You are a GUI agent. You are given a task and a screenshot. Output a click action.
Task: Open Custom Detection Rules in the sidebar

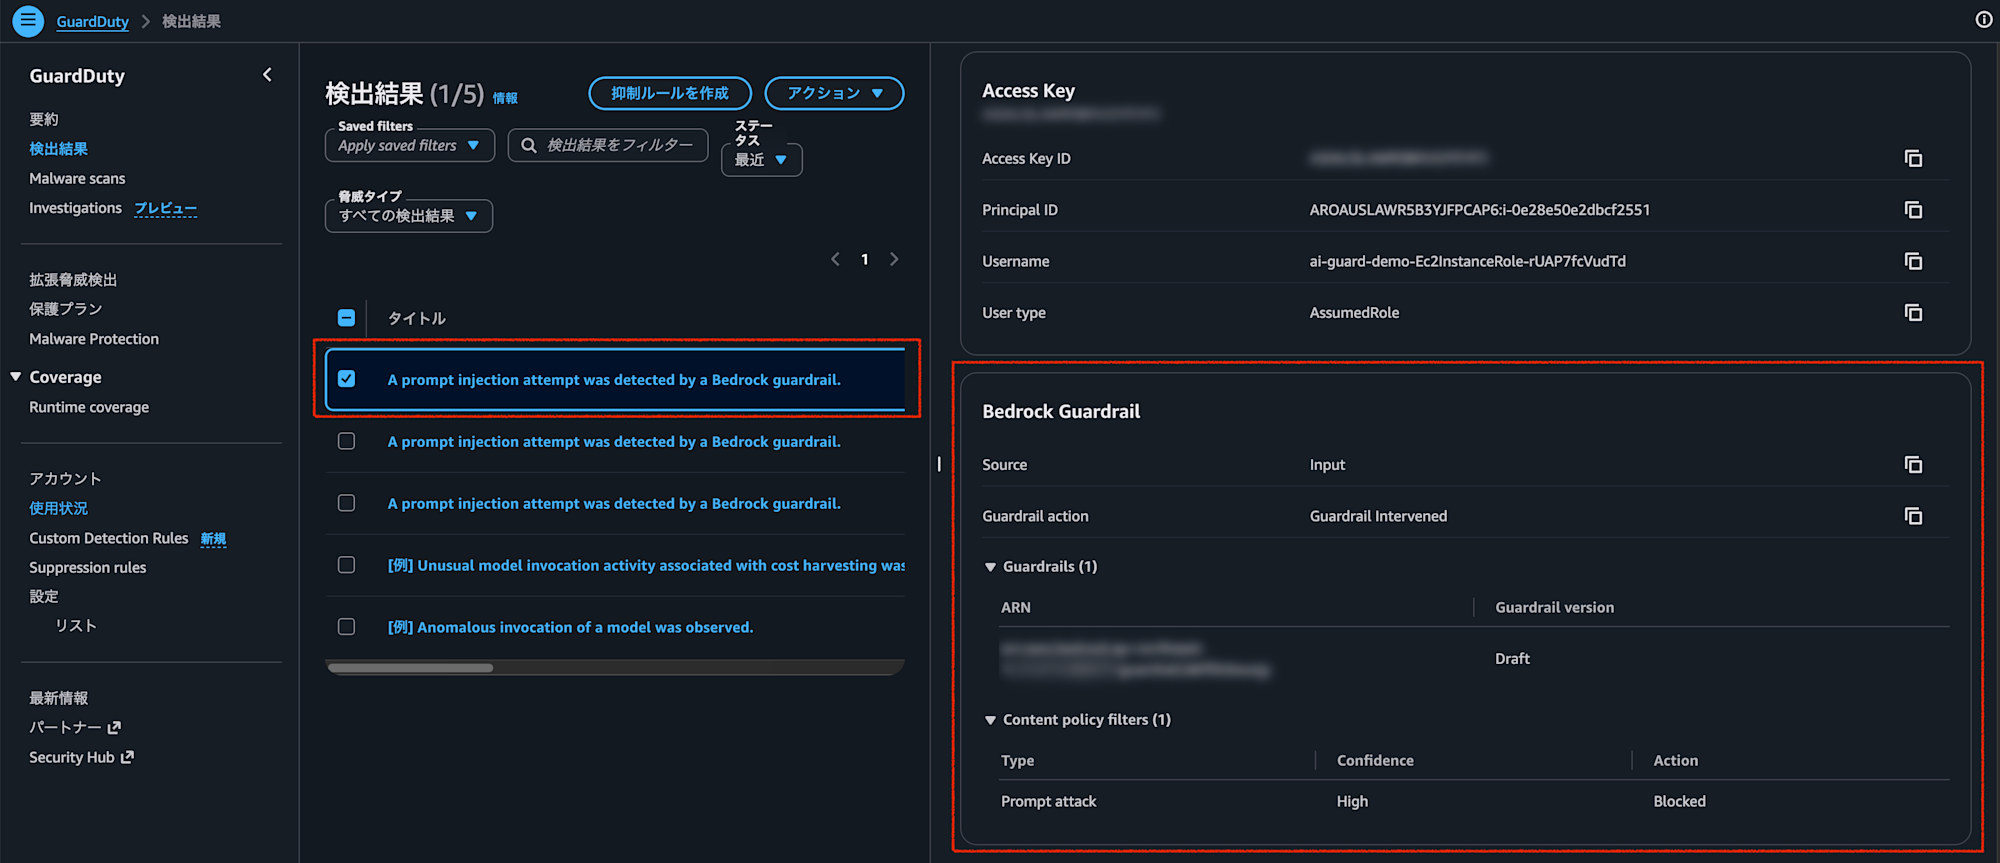click(109, 538)
